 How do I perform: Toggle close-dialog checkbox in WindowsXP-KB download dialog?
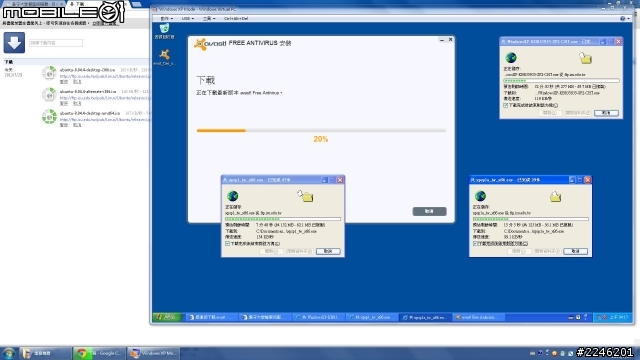click(x=506, y=105)
